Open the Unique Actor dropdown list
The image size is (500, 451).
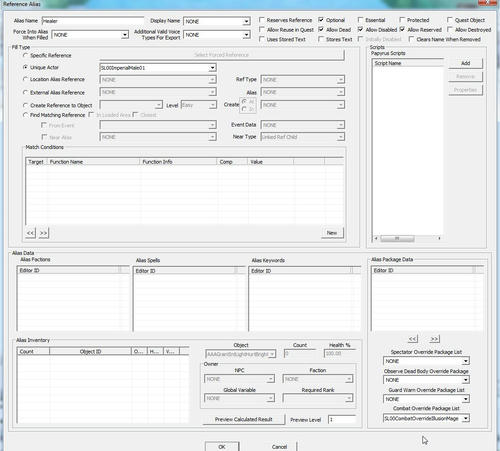(x=212, y=68)
